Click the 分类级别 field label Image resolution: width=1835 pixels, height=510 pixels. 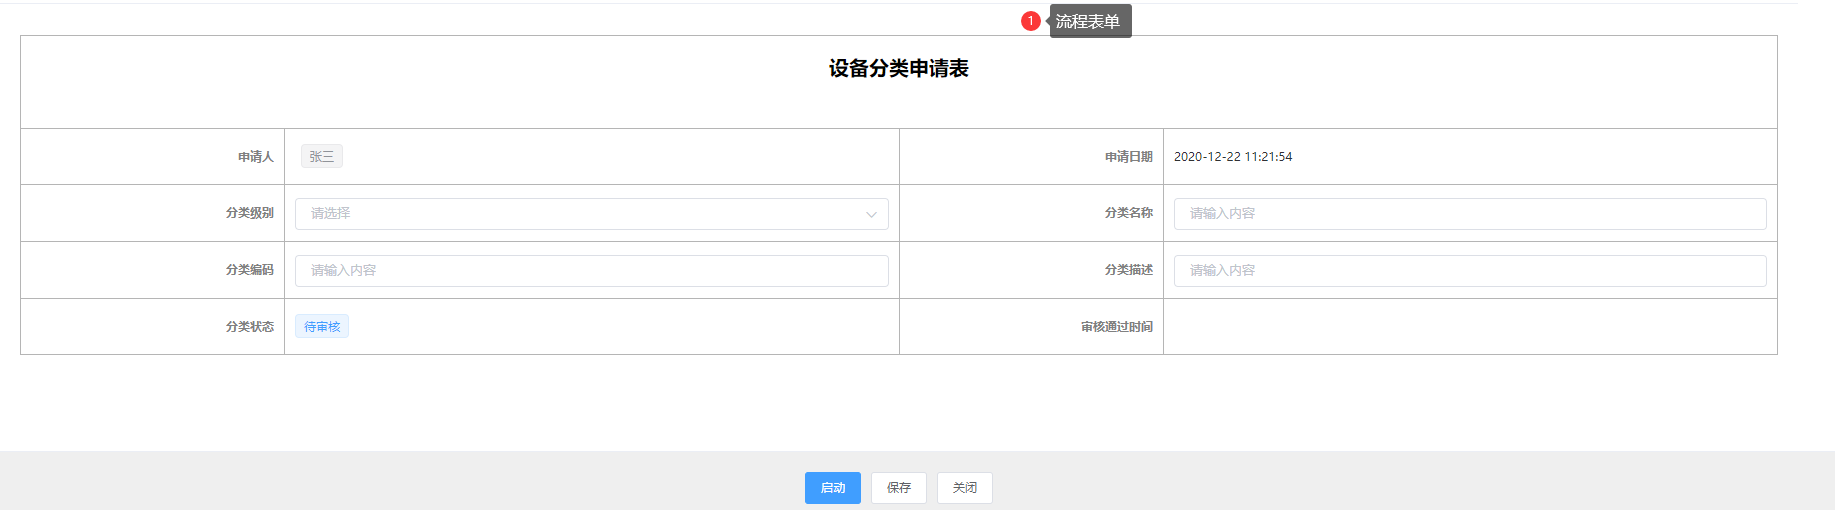250,213
